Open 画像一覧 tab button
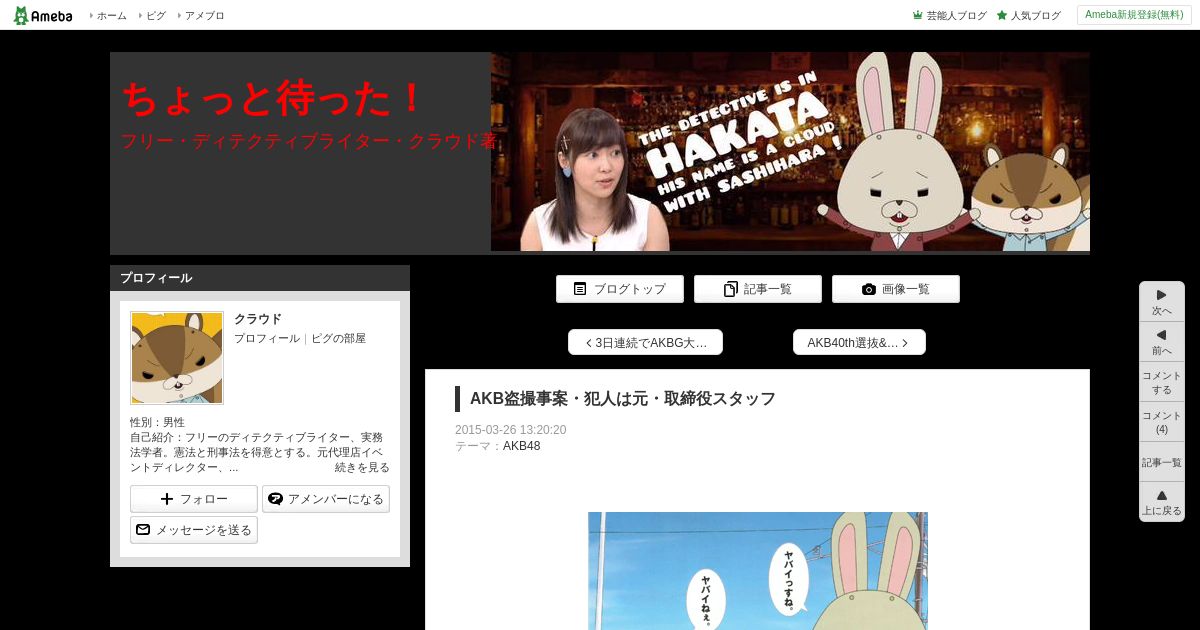This screenshot has height=630, width=1200. (896, 289)
